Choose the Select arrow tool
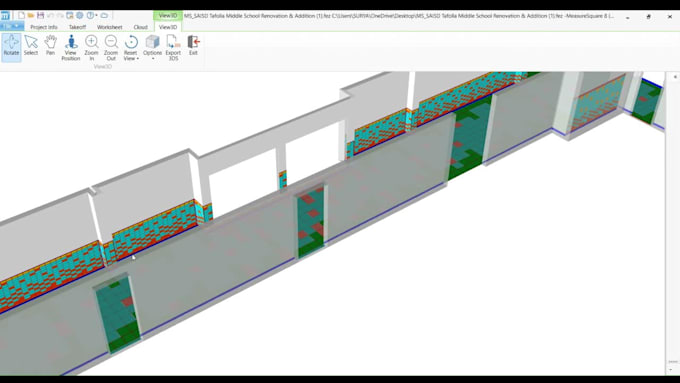The image size is (680, 383). 31,47
